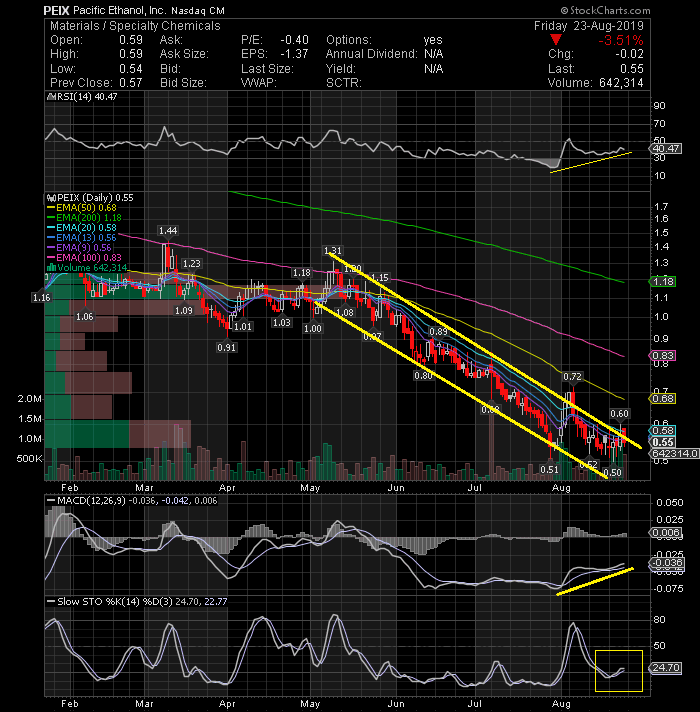Image resolution: width=700 pixels, height=712 pixels.
Task: Click the pink EMA(100) legend line swatch
Action: click(51, 258)
